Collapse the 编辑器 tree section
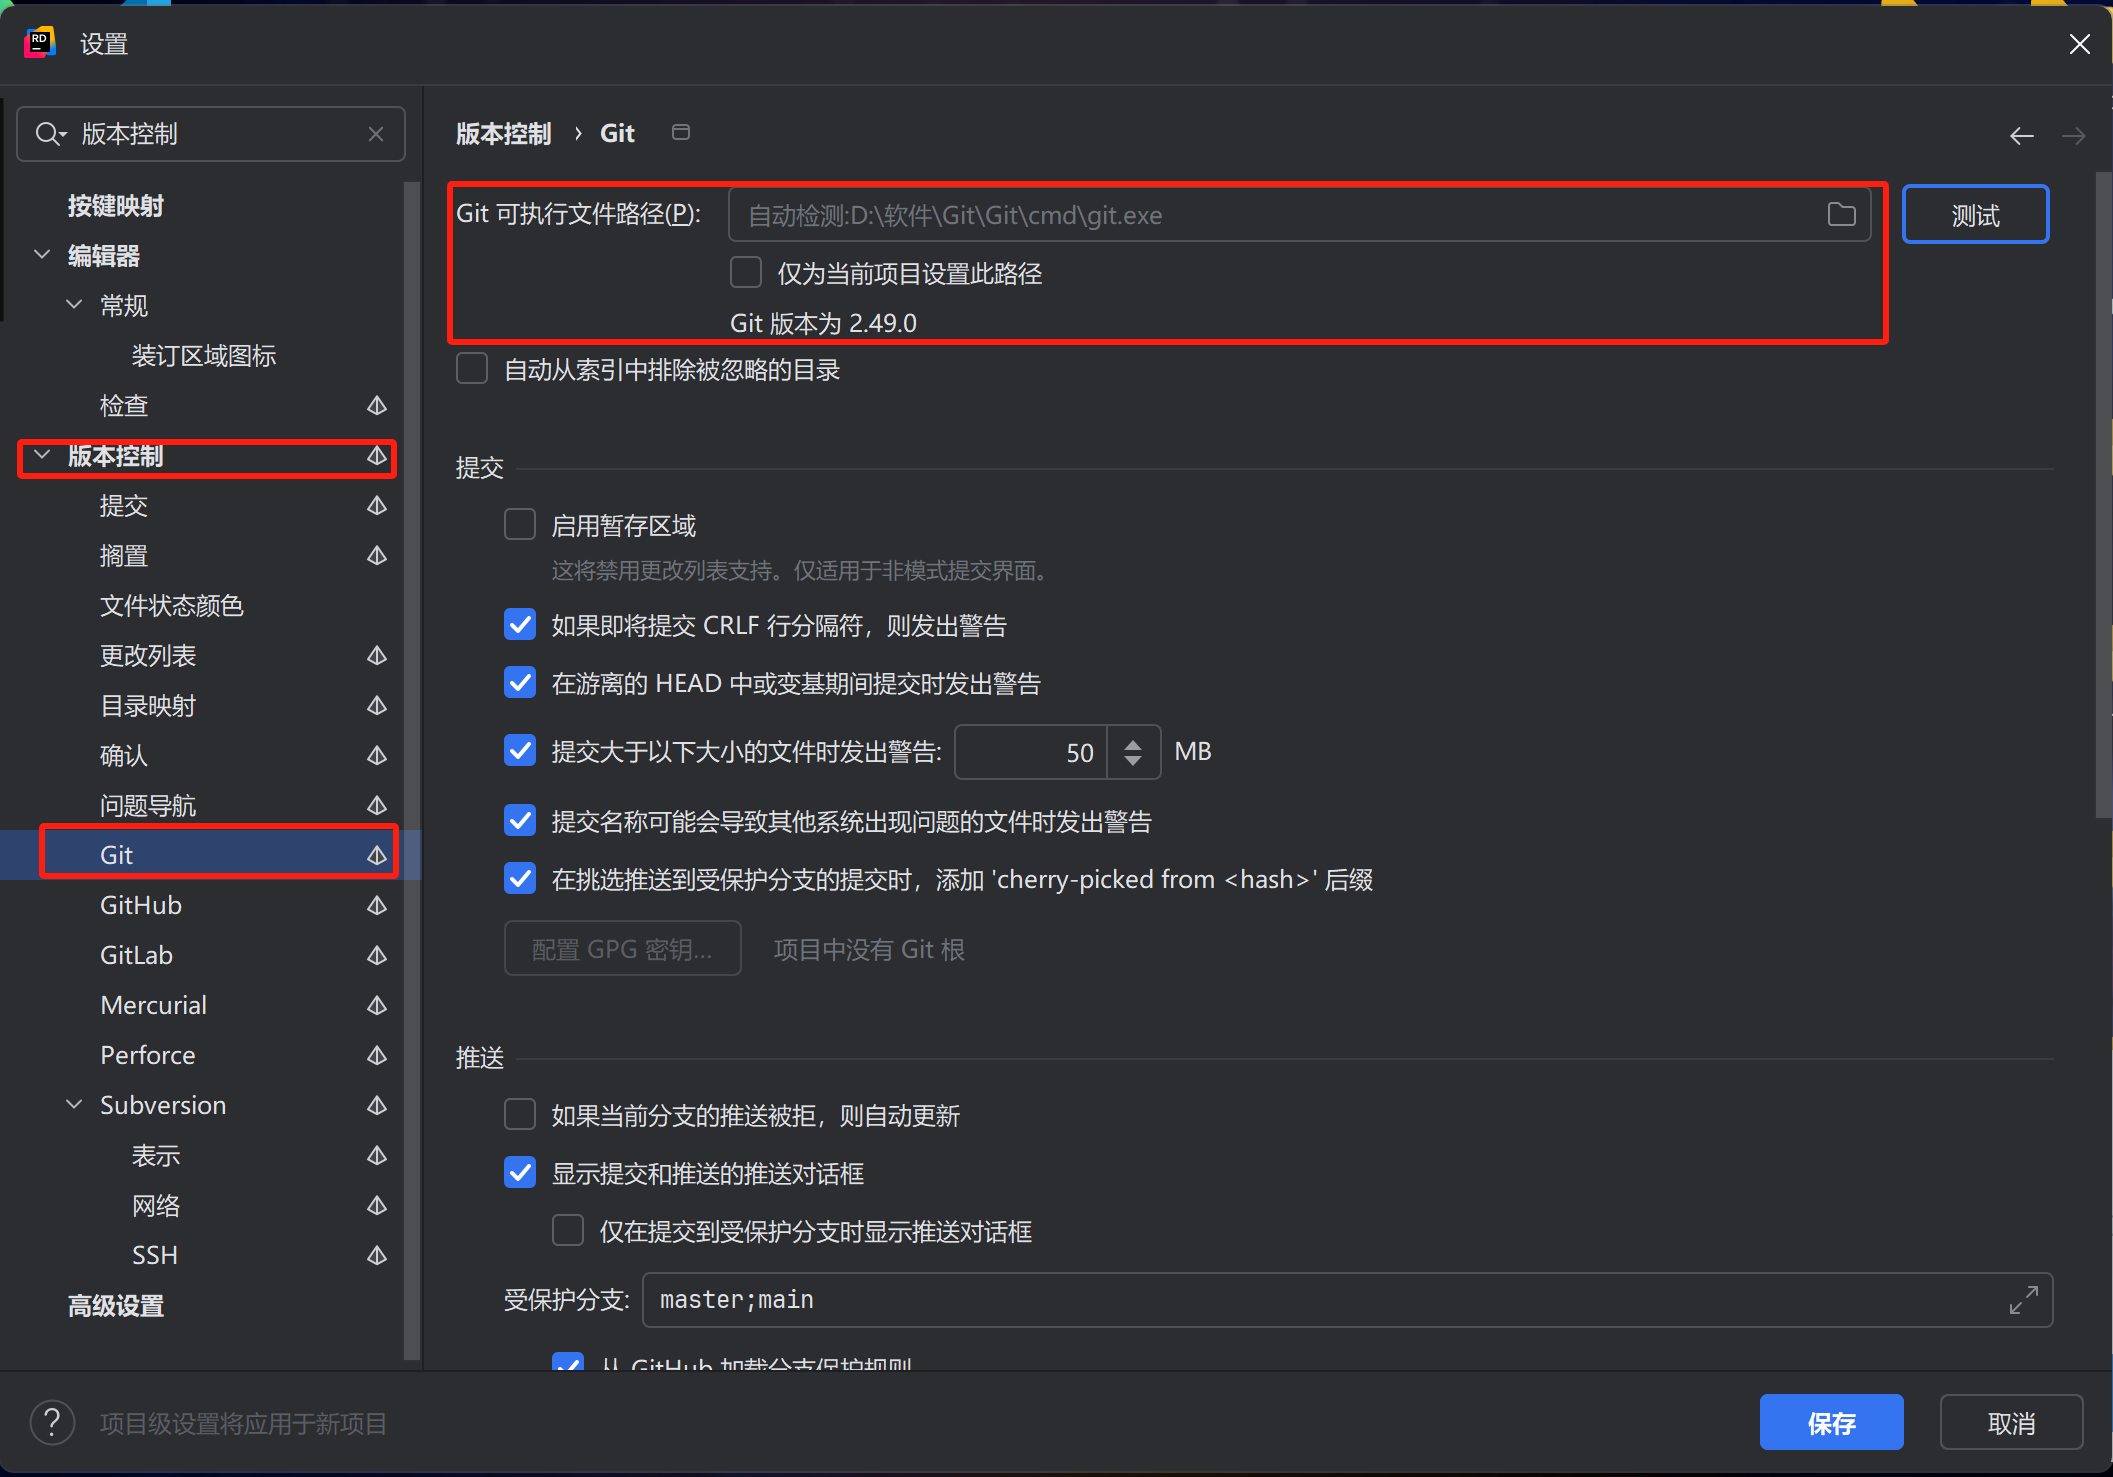This screenshot has height=1477, width=2113. (42, 255)
